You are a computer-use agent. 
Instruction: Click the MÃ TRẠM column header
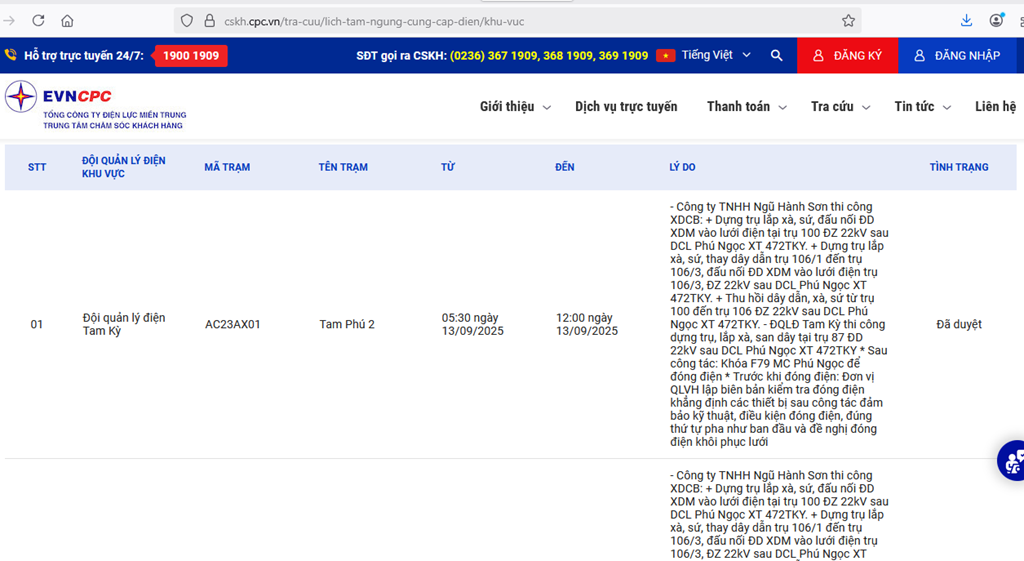click(x=227, y=167)
